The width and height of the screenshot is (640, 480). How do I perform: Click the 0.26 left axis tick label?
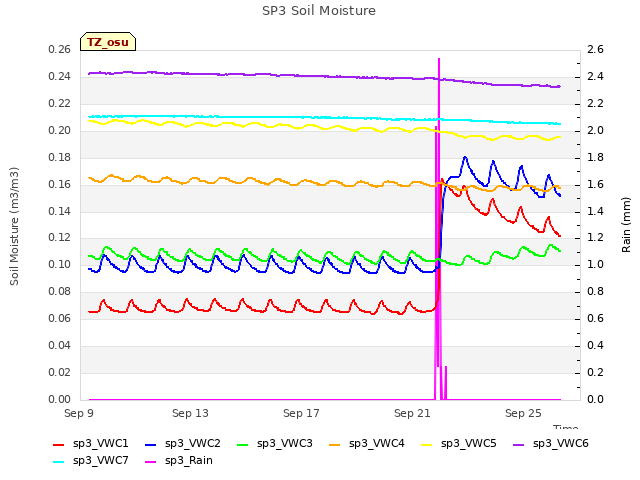pyautogui.click(x=60, y=50)
